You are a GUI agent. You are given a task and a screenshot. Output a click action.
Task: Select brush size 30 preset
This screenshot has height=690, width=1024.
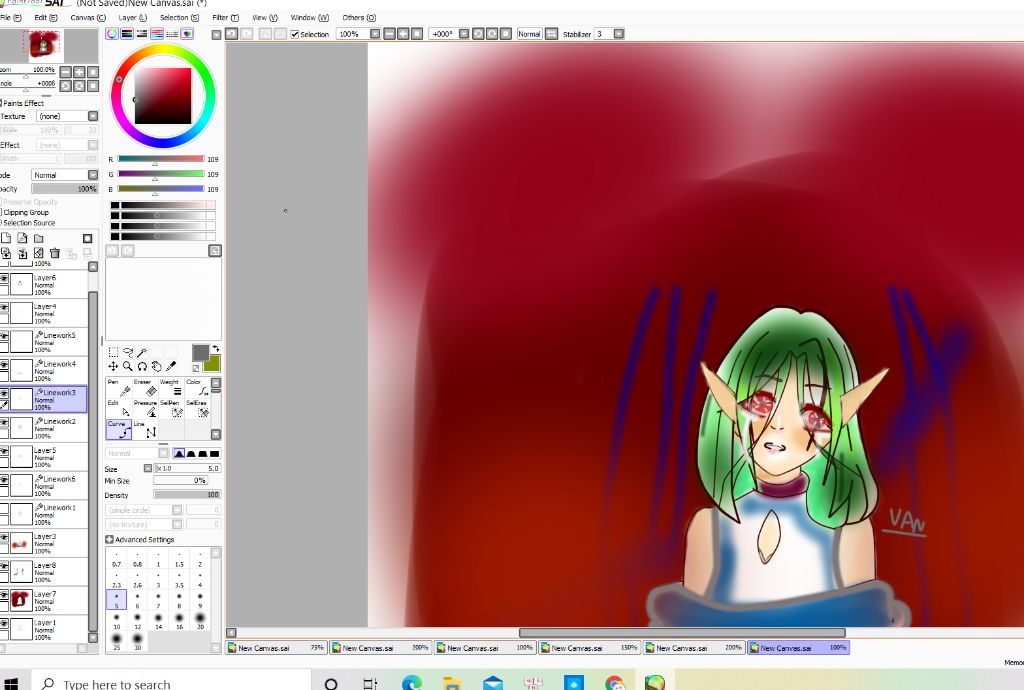point(137,642)
